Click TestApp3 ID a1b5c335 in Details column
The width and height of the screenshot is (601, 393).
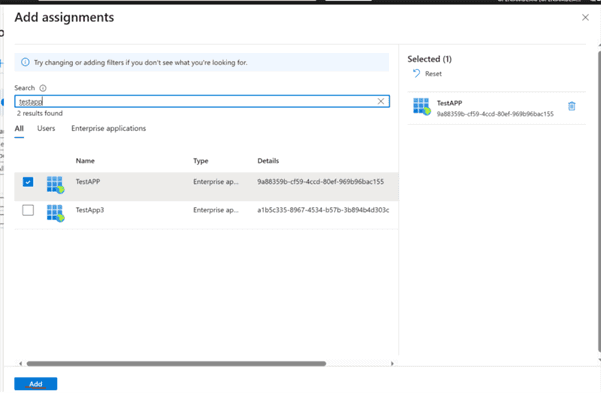(323, 210)
